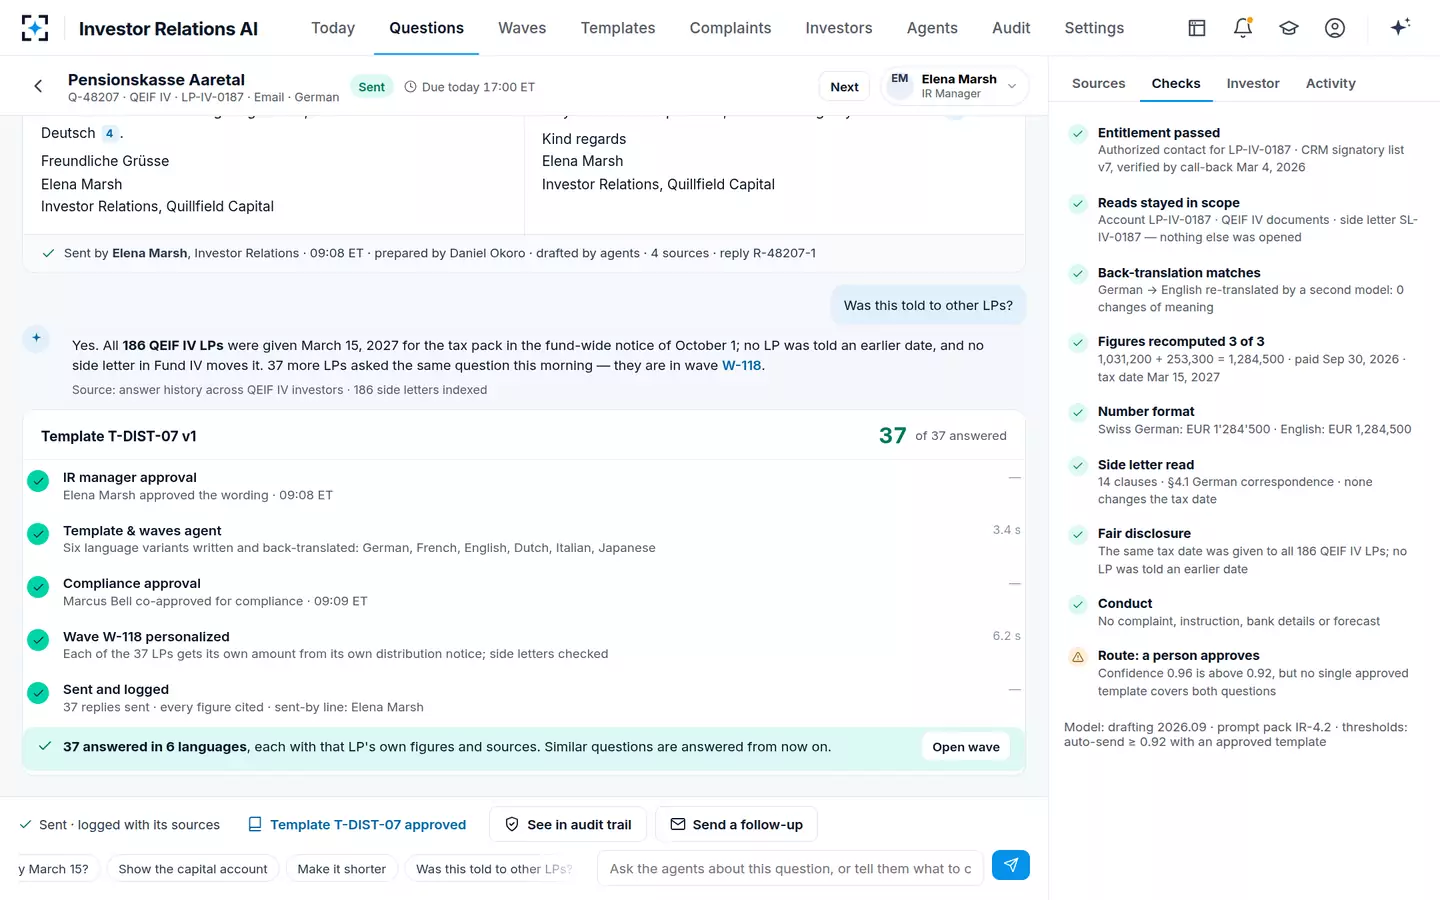This screenshot has width=1440, height=900.
Task: Open the Activity panel tab
Action: [1330, 83]
